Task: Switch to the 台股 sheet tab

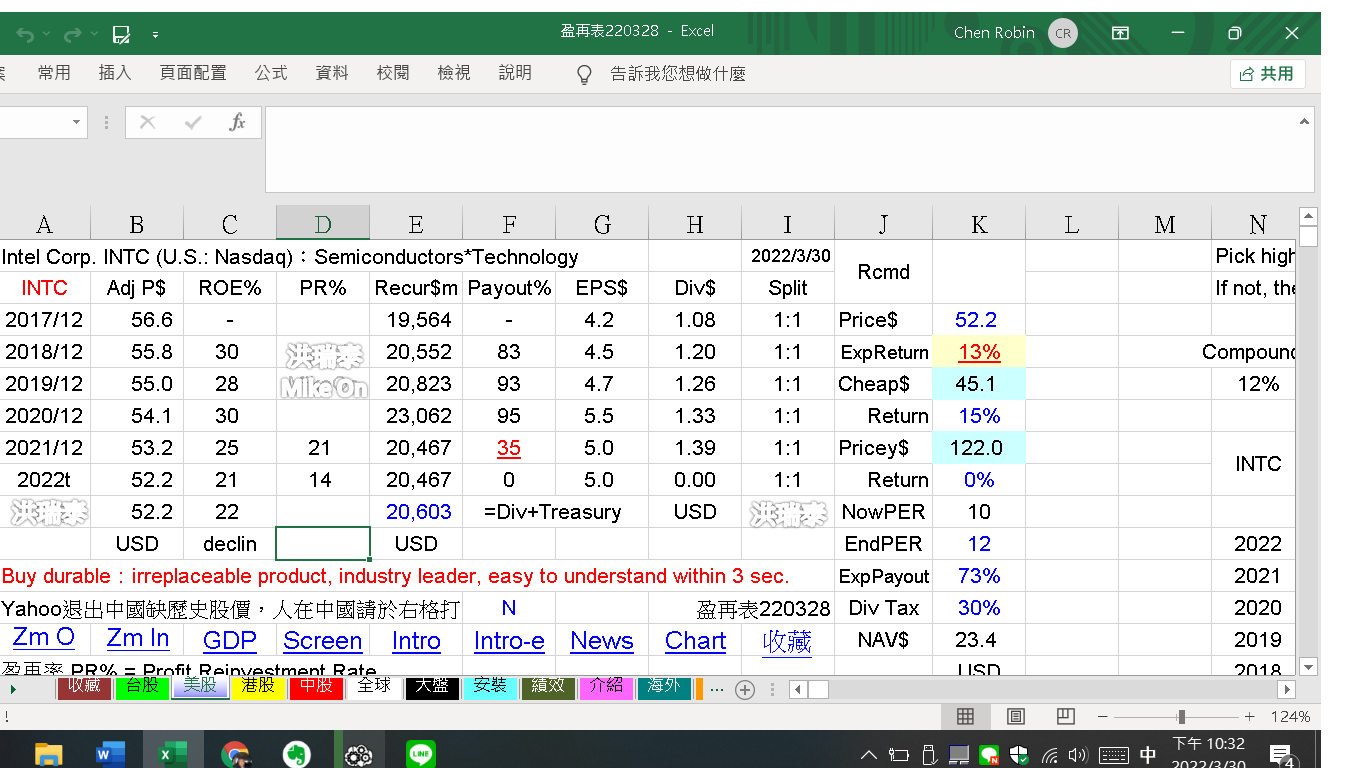Action: point(141,686)
